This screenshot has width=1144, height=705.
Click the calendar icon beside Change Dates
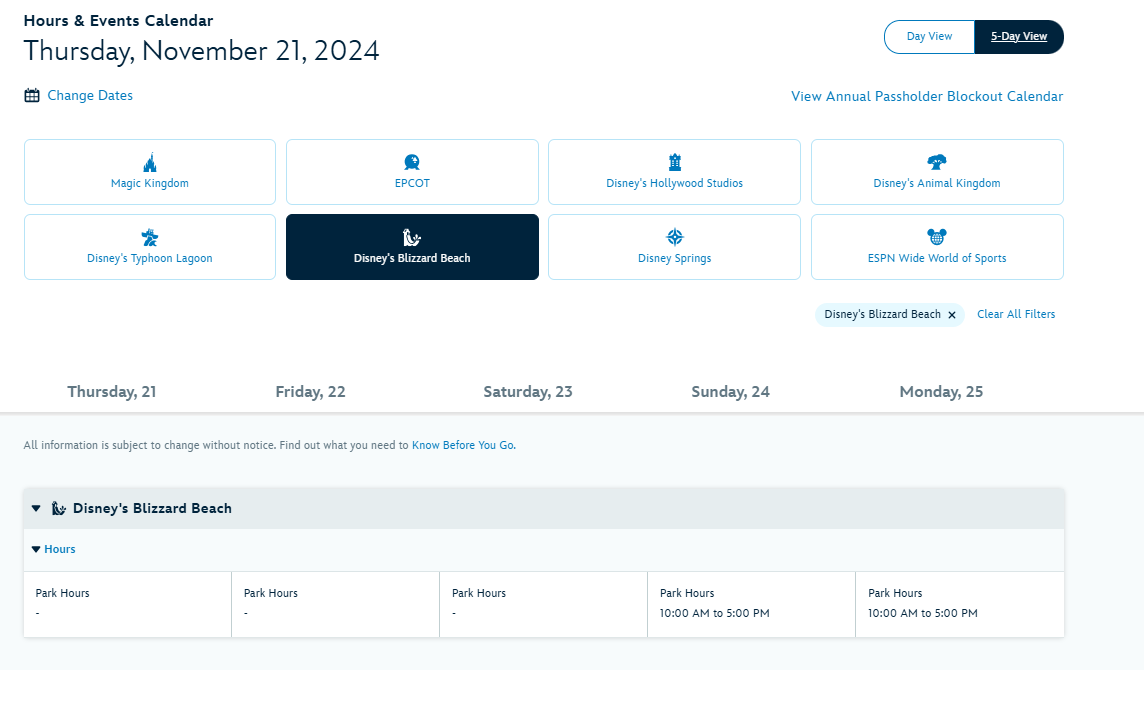pos(32,96)
